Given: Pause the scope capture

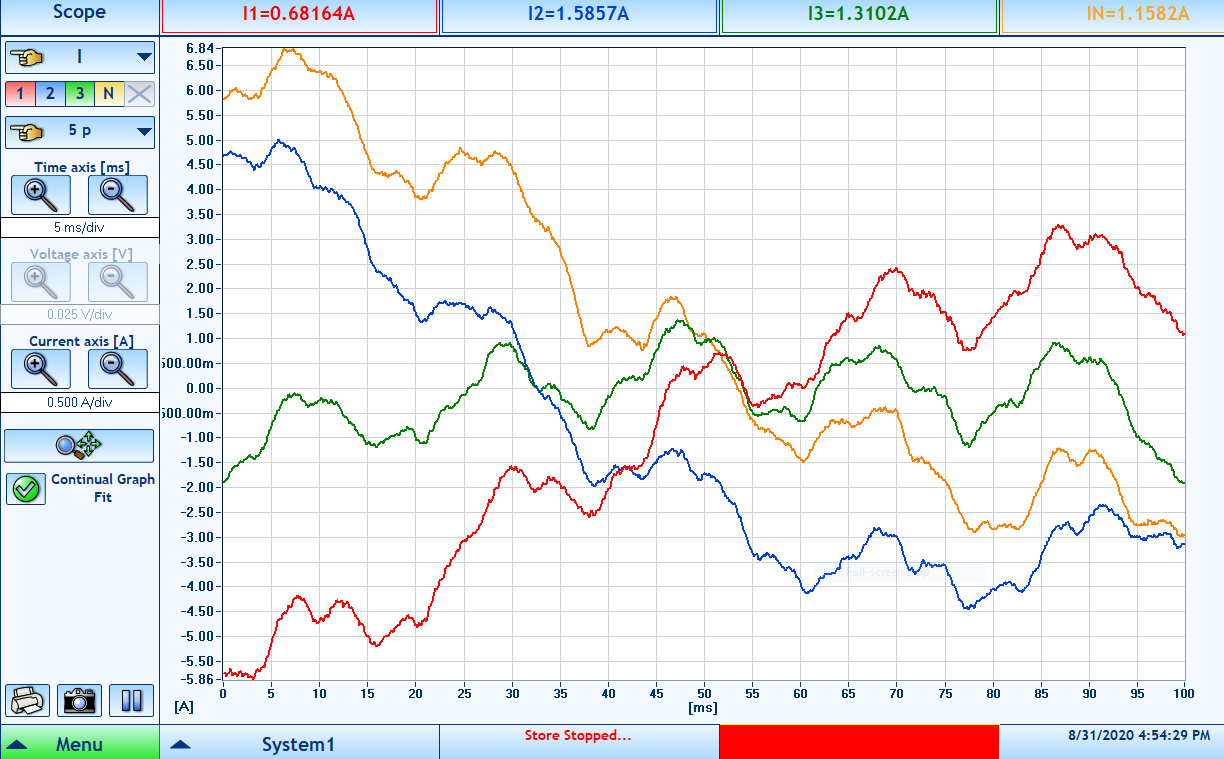Looking at the screenshot, I should (132, 700).
